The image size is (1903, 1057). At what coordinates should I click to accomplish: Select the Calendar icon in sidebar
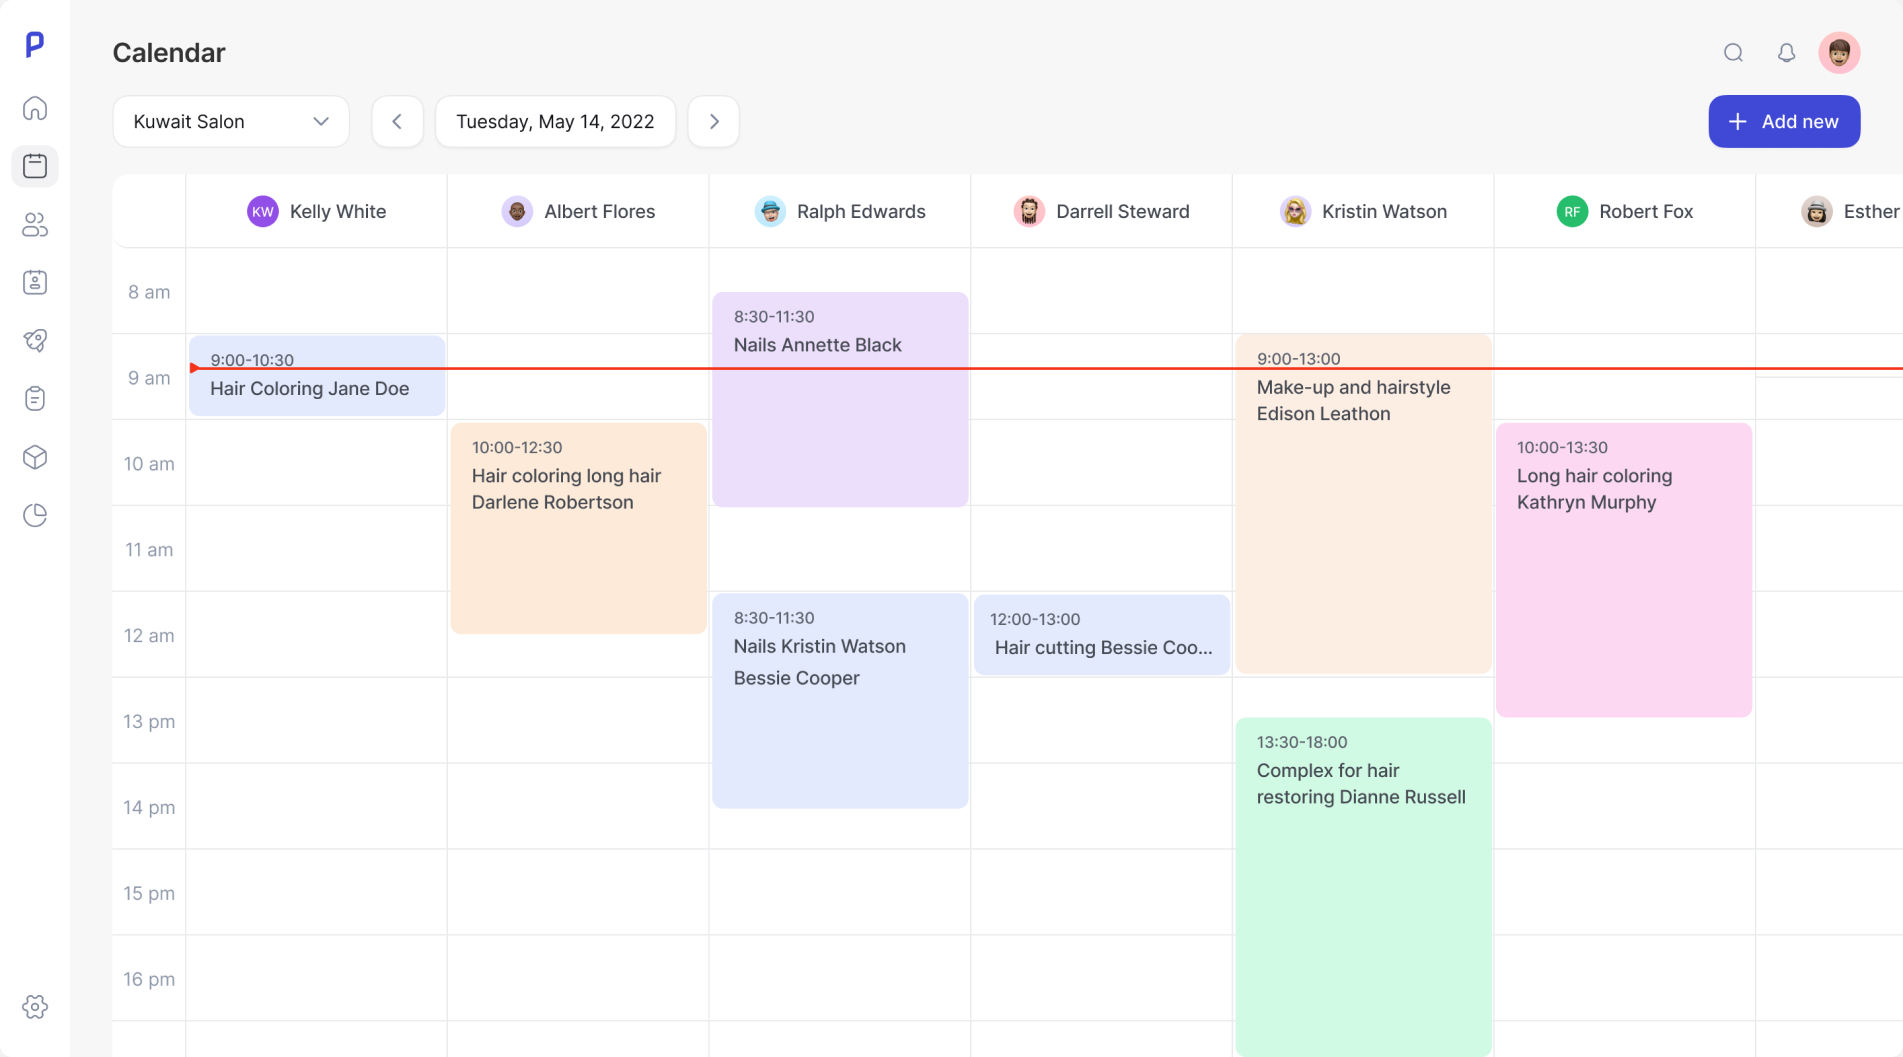point(35,166)
